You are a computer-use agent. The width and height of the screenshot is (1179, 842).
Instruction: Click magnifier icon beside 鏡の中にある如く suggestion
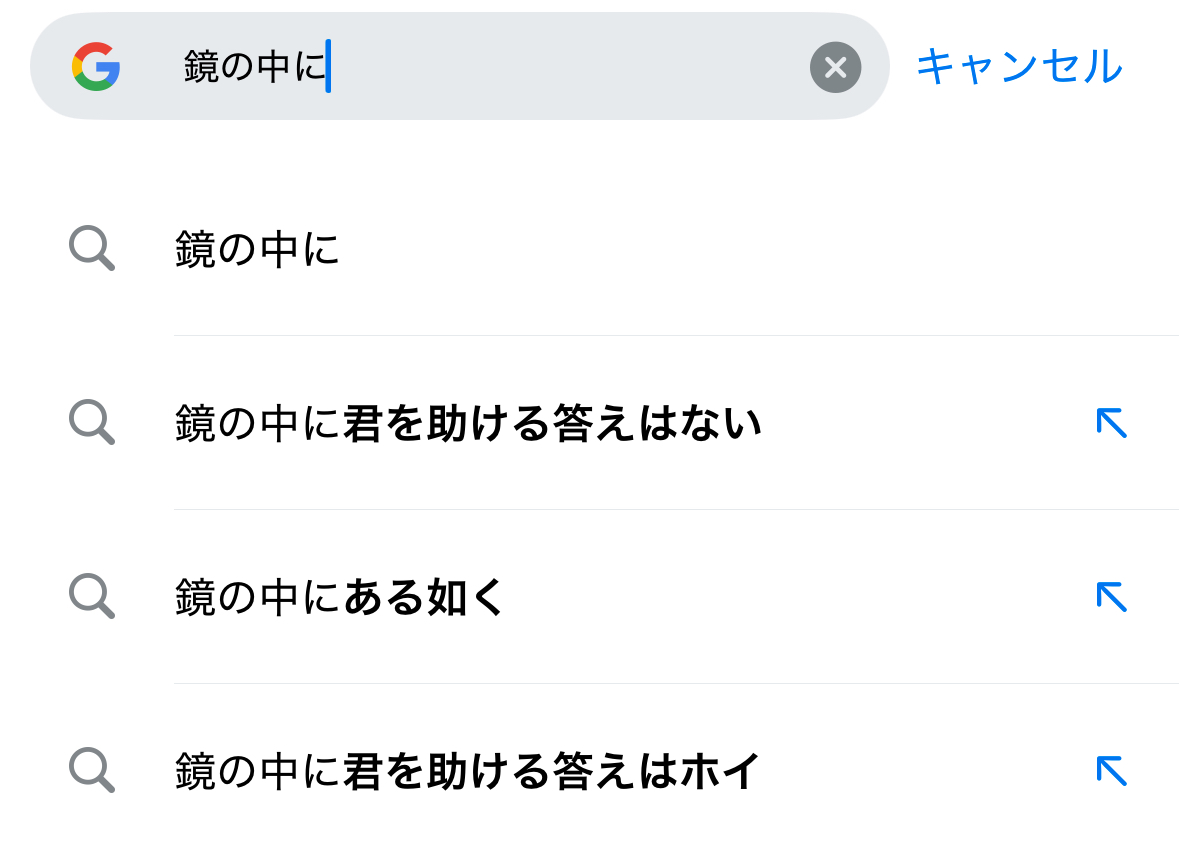(x=92, y=597)
